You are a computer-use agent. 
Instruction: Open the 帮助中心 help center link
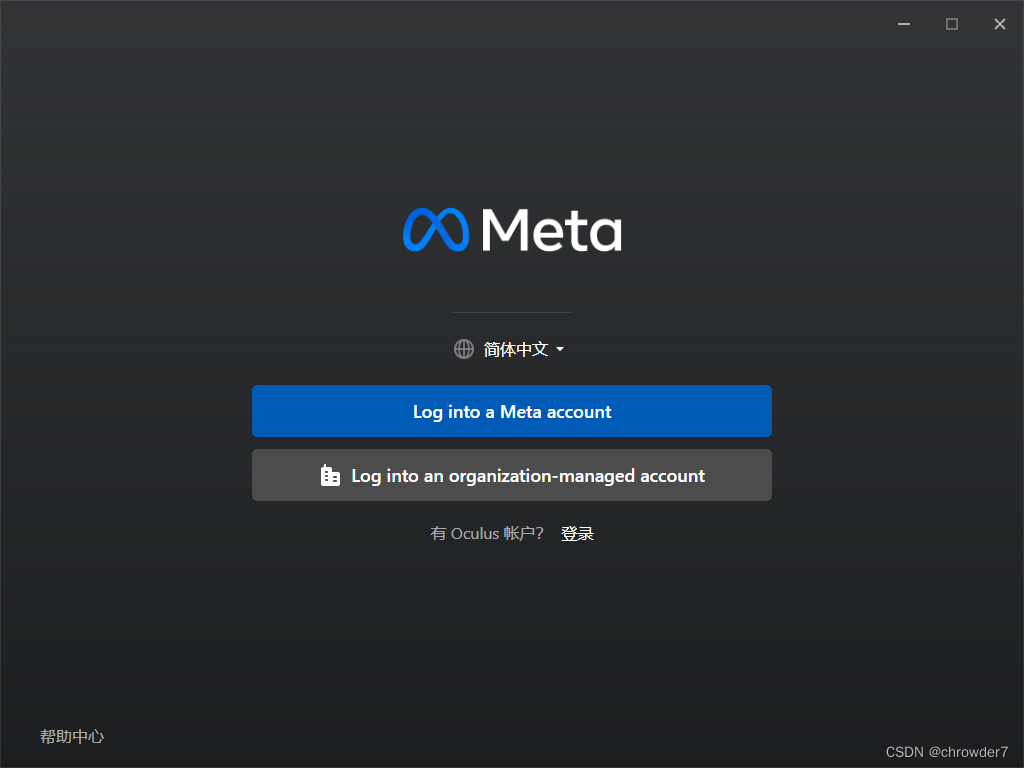(x=72, y=737)
